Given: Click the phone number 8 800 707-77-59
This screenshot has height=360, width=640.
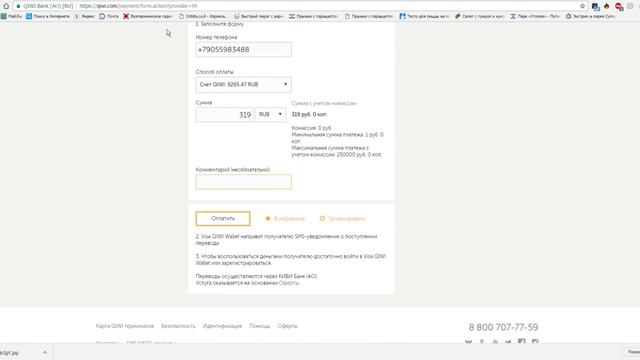Looking at the screenshot, I should [x=503, y=327].
